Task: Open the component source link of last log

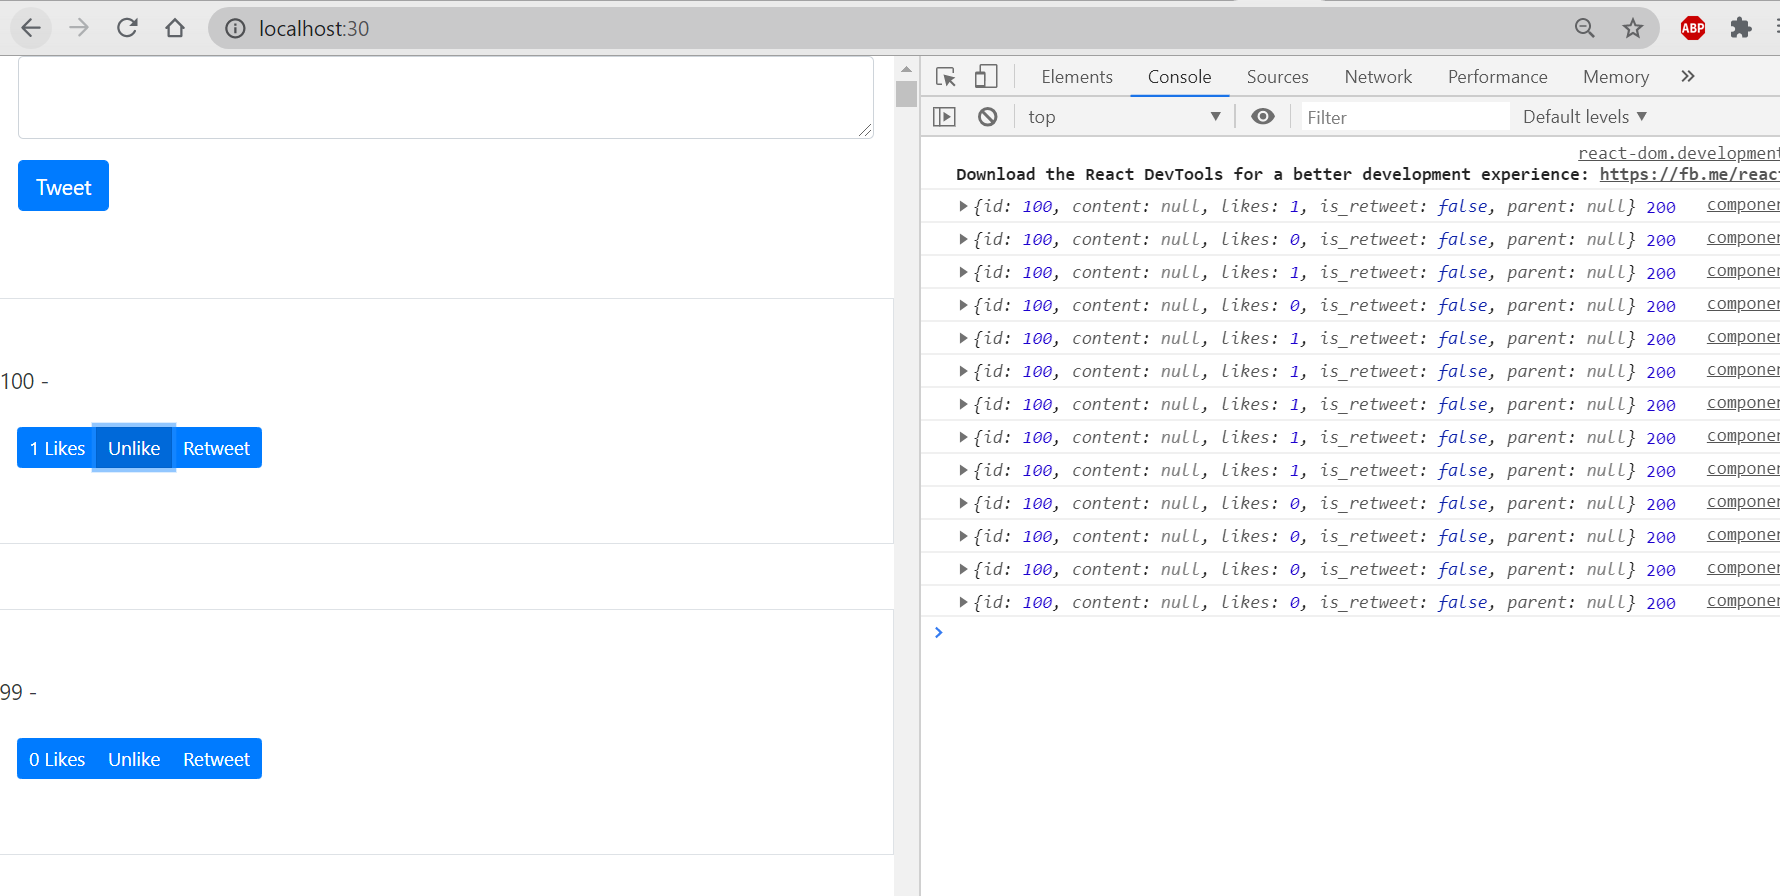Action: click(x=1743, y=601)
